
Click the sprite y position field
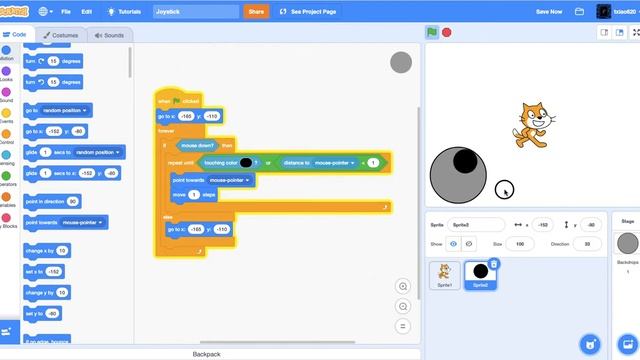point(591,225)
